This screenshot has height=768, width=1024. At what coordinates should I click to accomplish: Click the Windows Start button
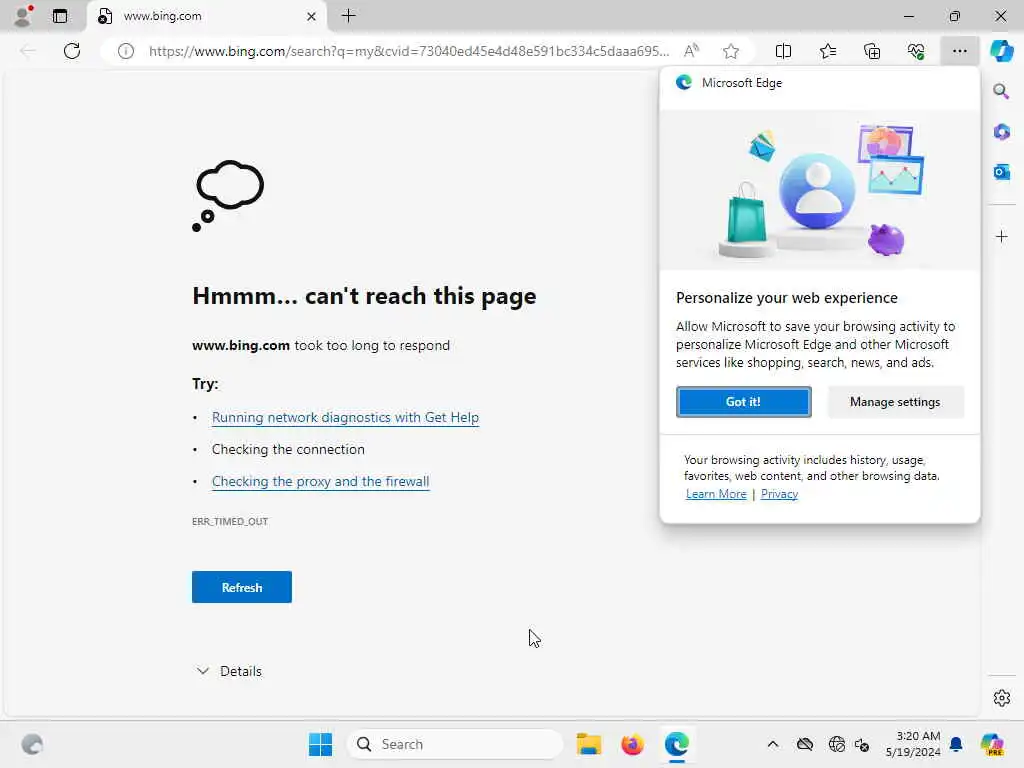(x=320, y=744)
